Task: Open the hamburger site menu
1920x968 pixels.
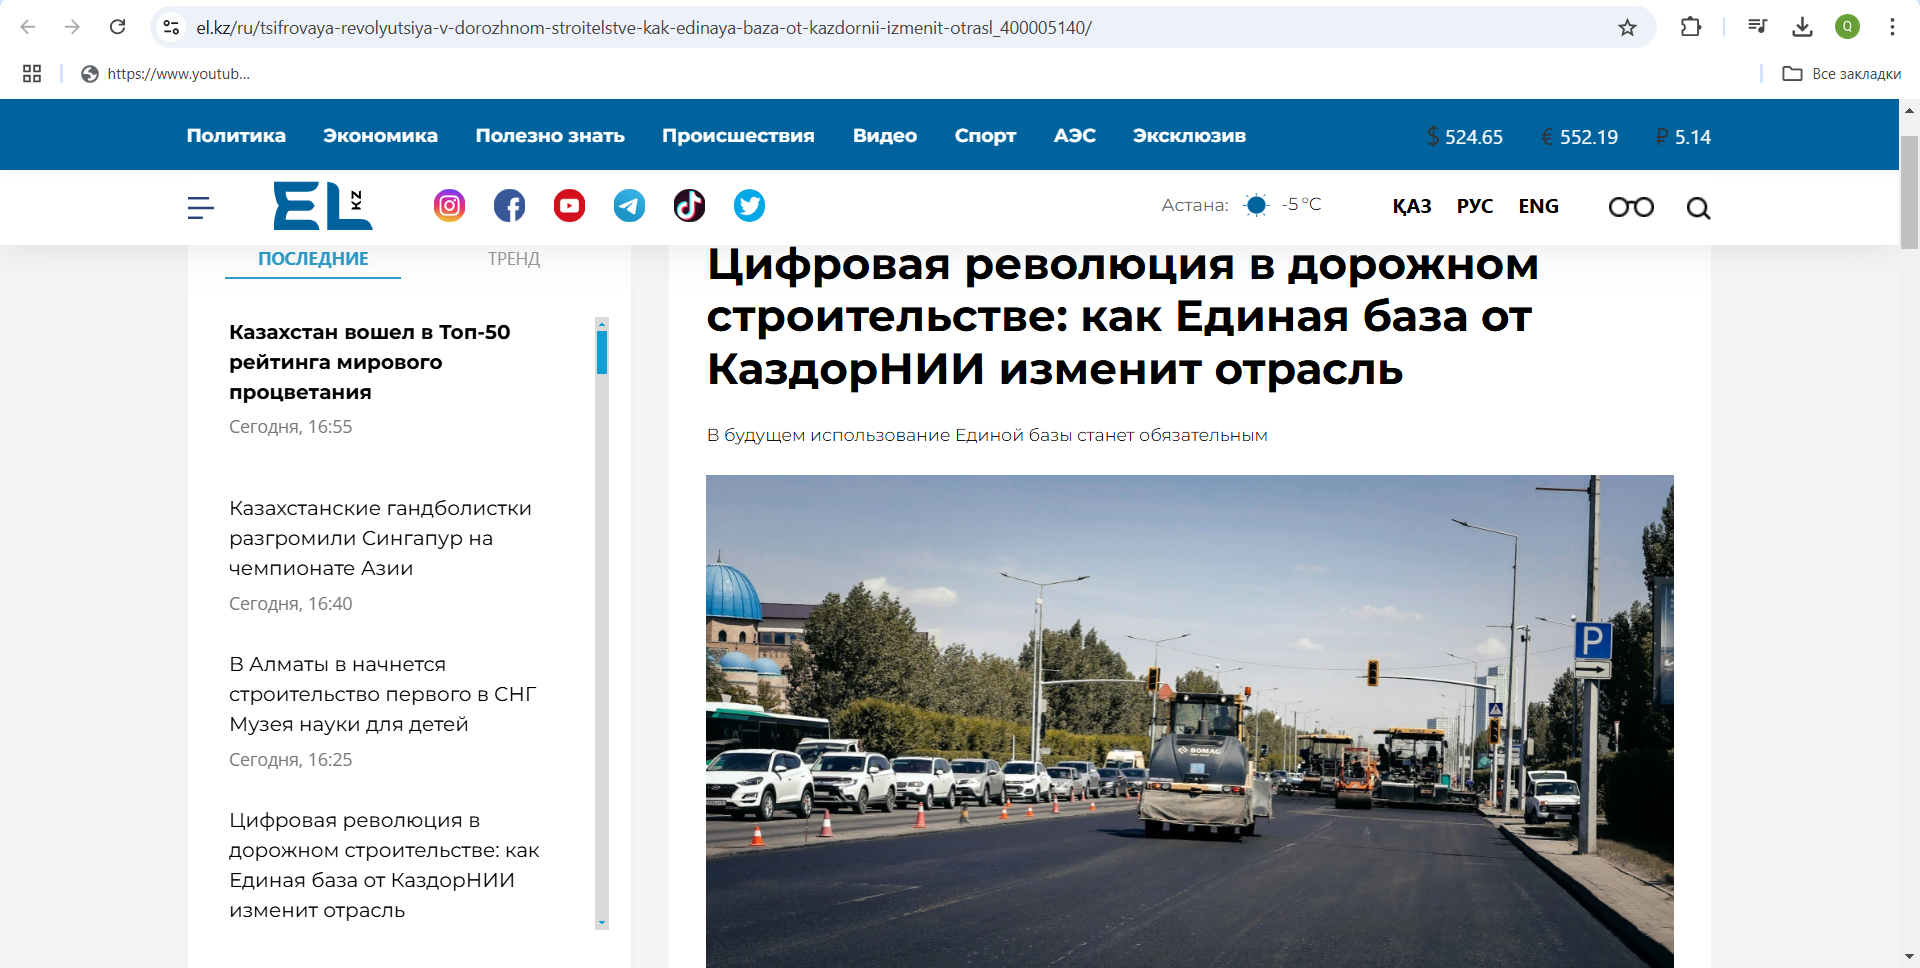Action: tap(201, 207)
